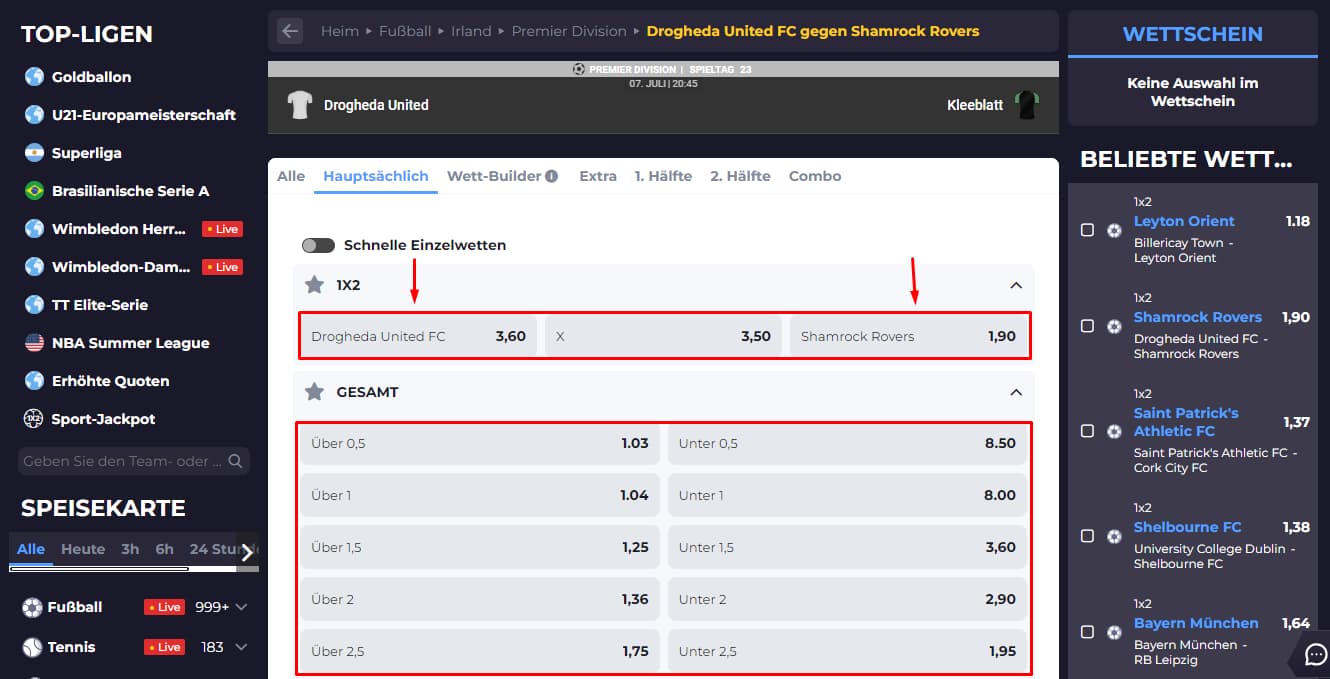Click the football icon next to Leyton Orient bet

coord(1115,230)
